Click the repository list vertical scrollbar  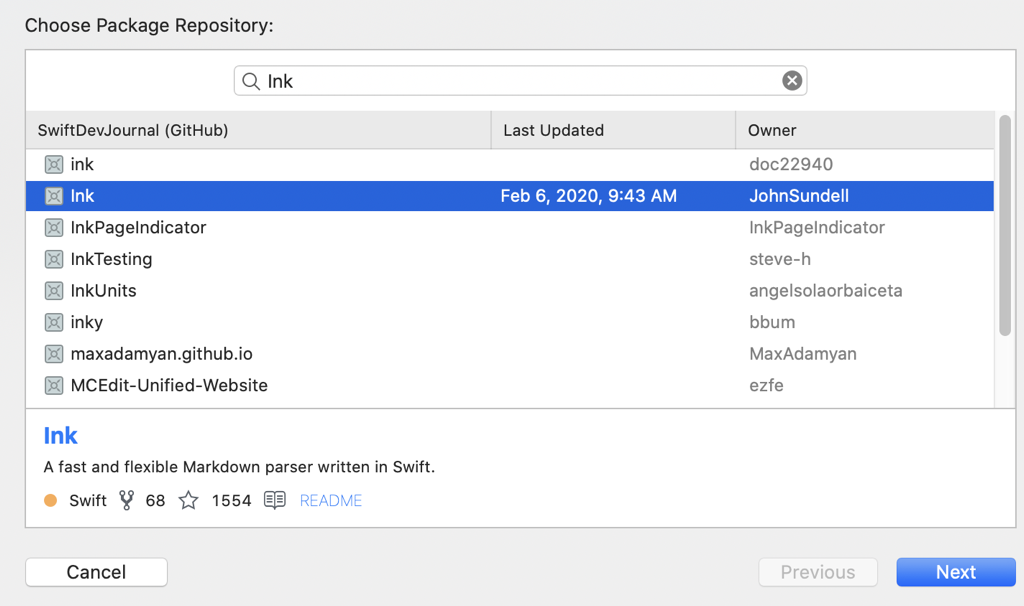[1005, 225]
